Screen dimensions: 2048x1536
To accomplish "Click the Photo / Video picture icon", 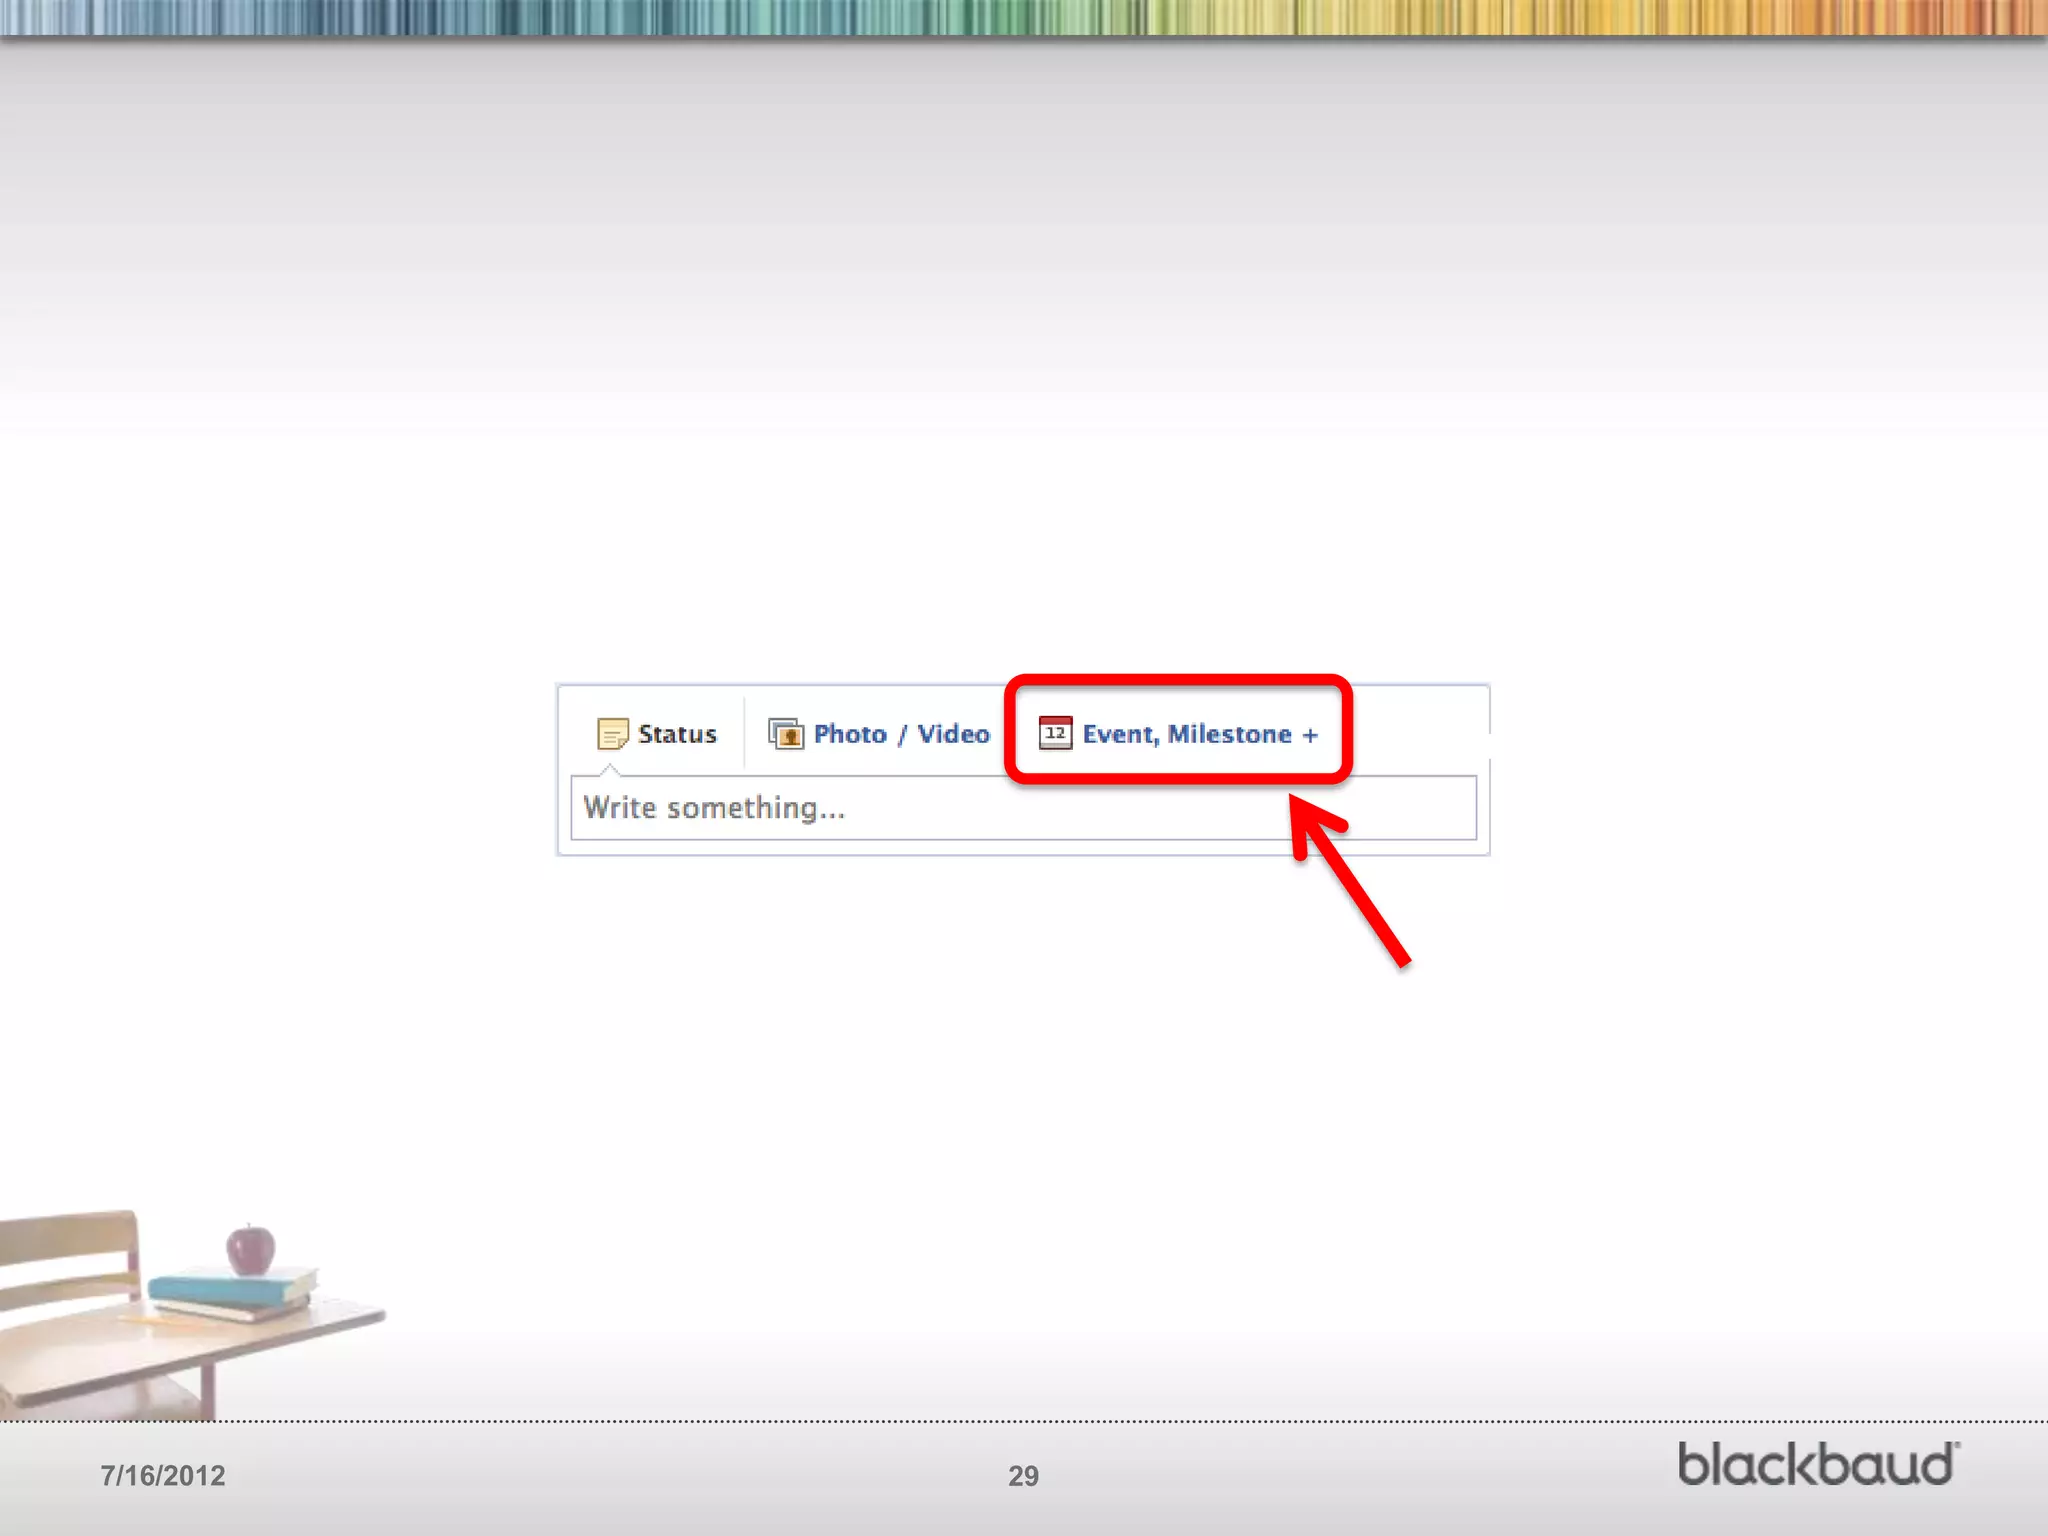I will pyautogui.click(x=786, y=734).
